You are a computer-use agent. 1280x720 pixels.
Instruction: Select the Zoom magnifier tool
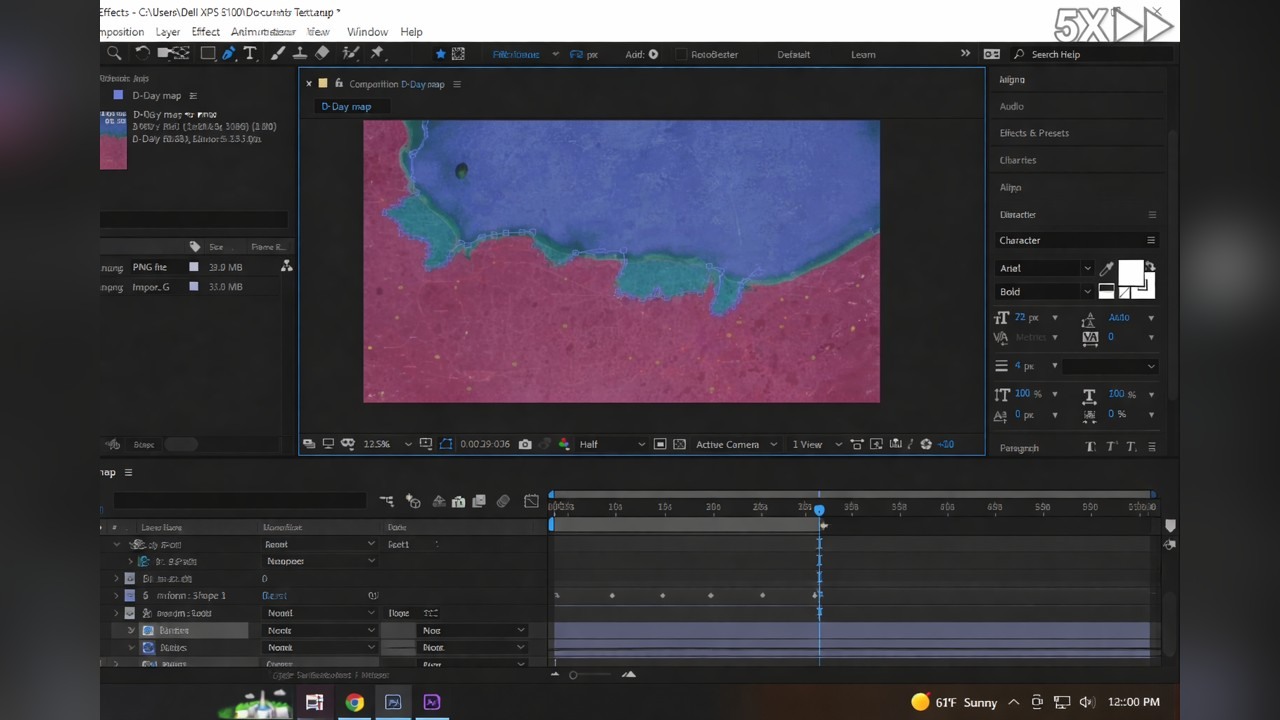(114, 54)
